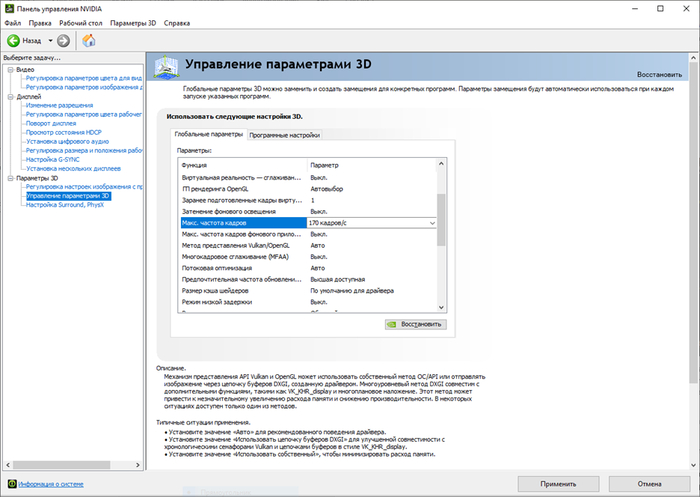
Task: Go to the Home page icon
Action: [88, 41]
